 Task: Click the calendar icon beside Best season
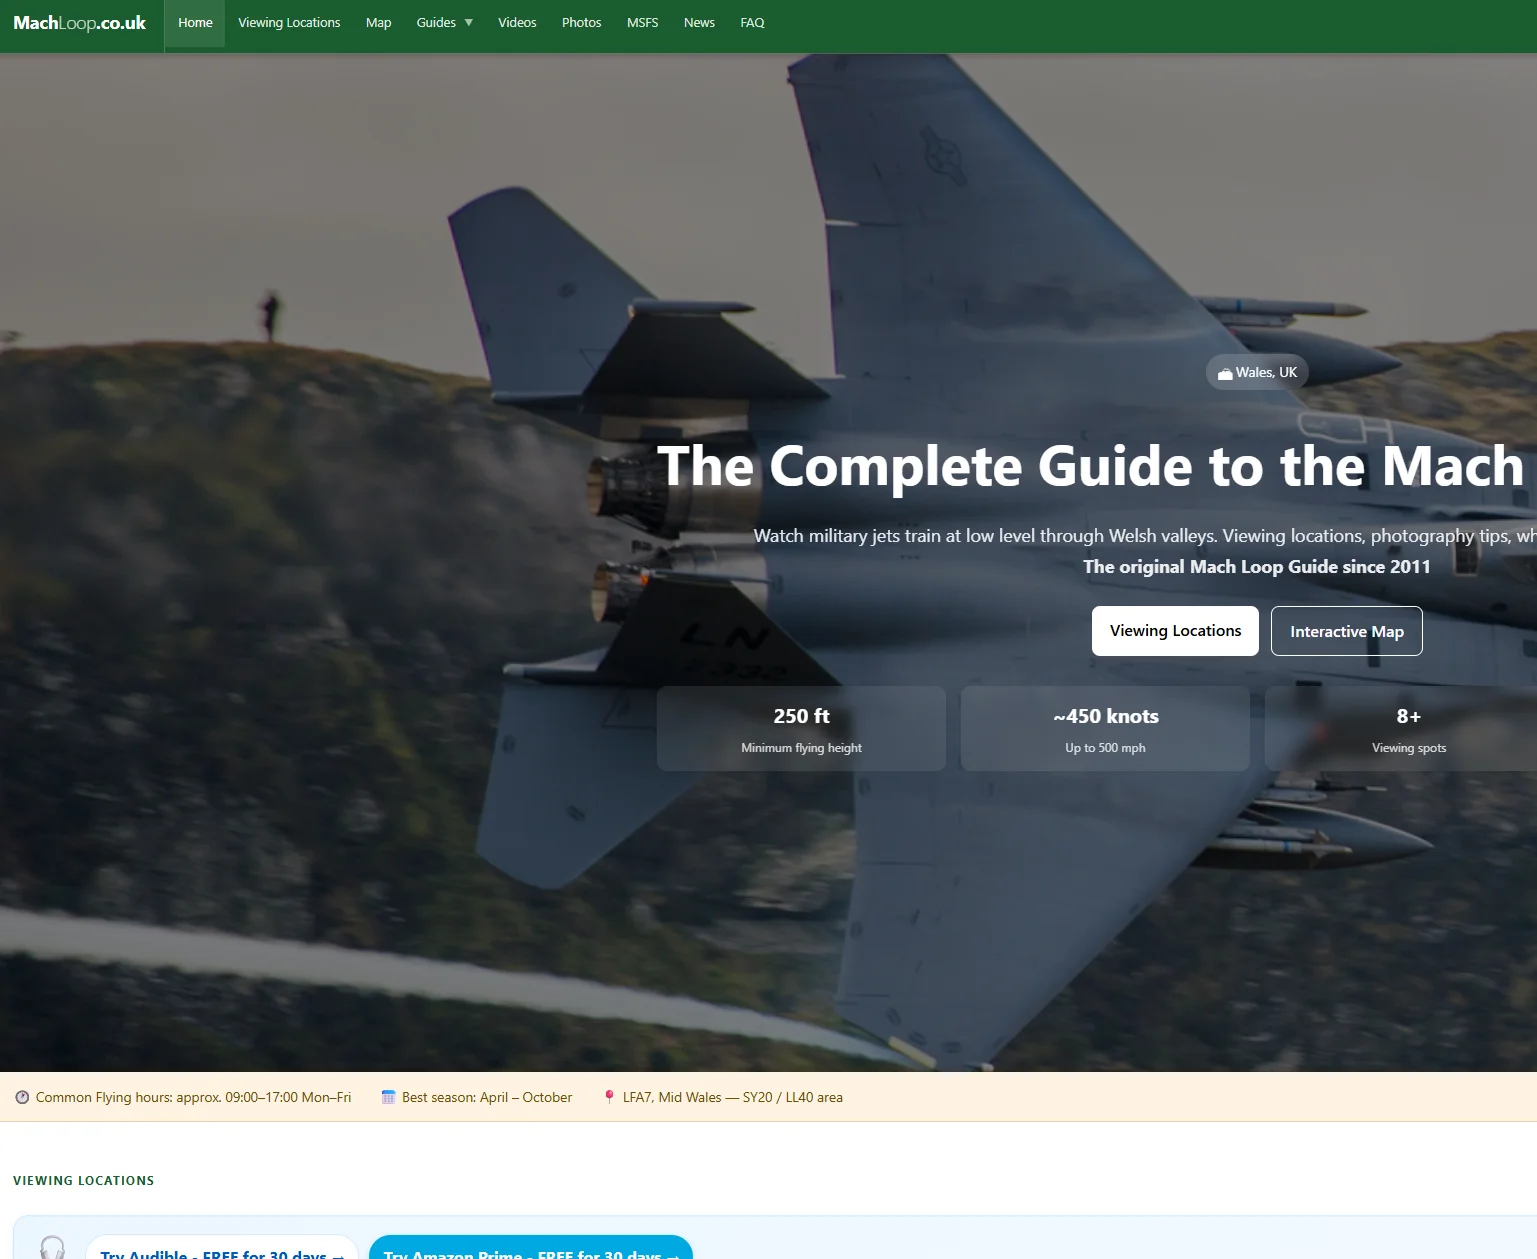coord(388,1097)
